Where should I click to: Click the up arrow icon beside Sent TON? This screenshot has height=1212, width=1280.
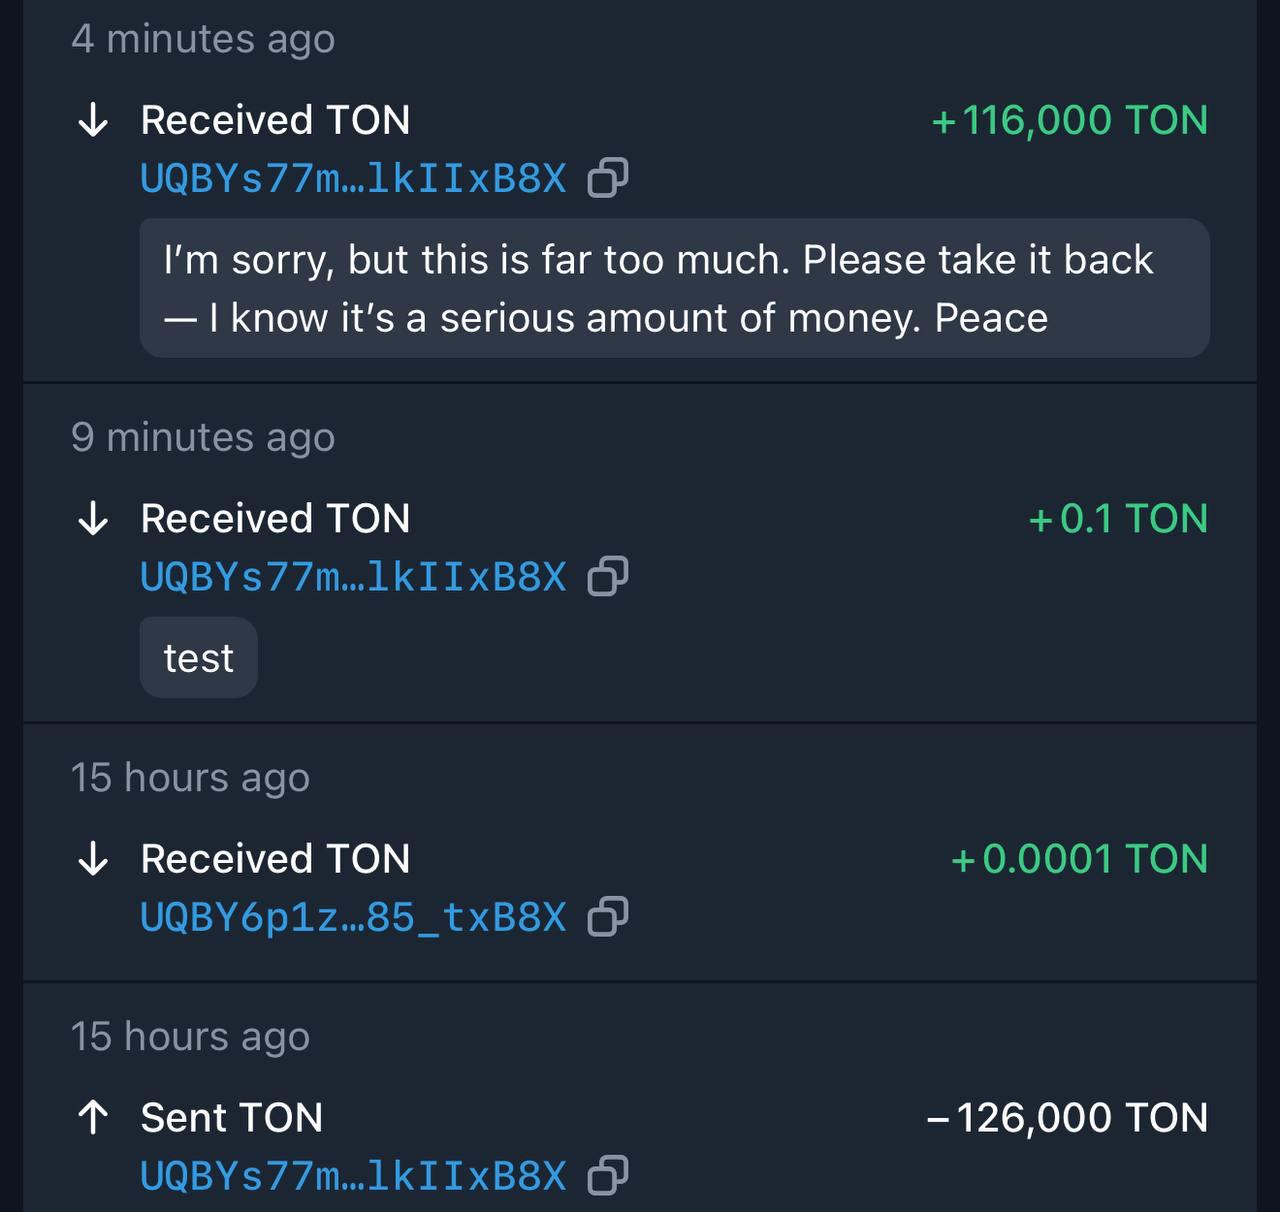click(93, 1118)
